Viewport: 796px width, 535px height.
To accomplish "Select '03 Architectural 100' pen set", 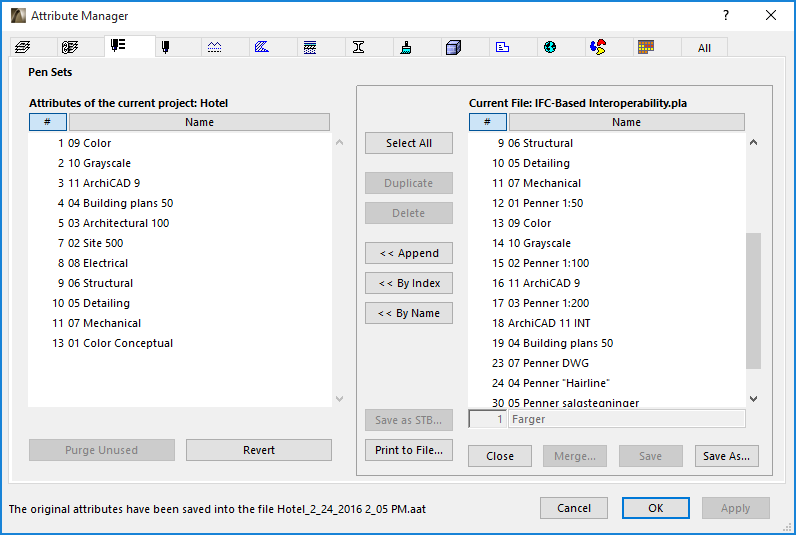I will tap(180, 223).
